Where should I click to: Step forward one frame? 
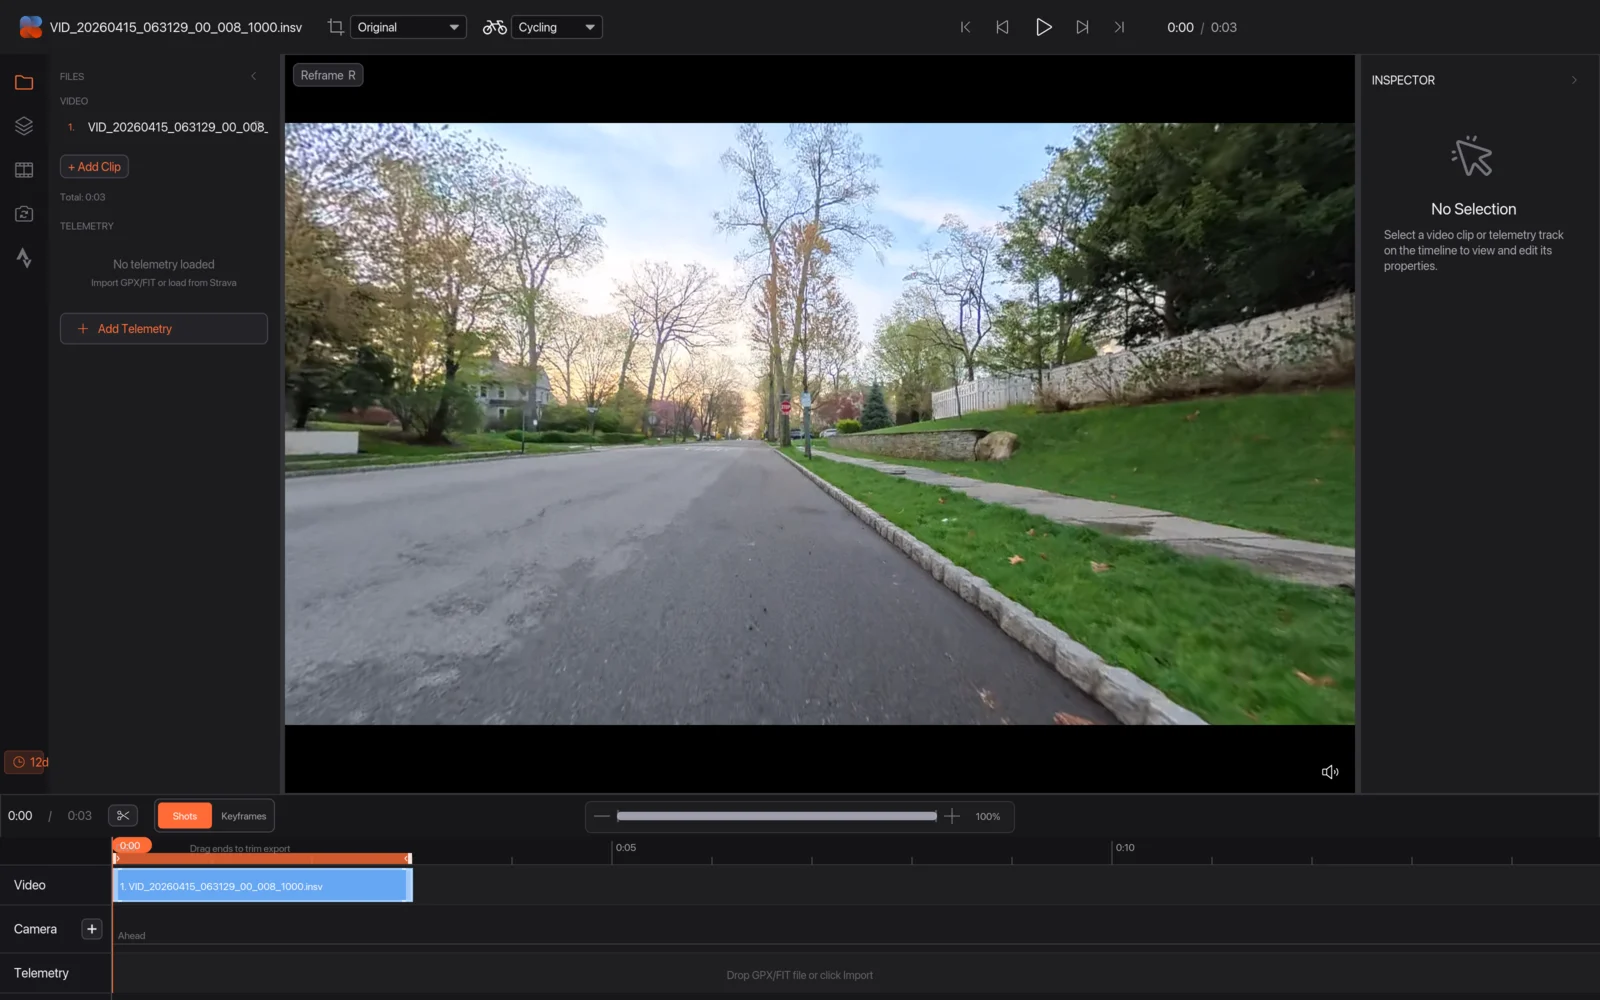(1082, 27)
